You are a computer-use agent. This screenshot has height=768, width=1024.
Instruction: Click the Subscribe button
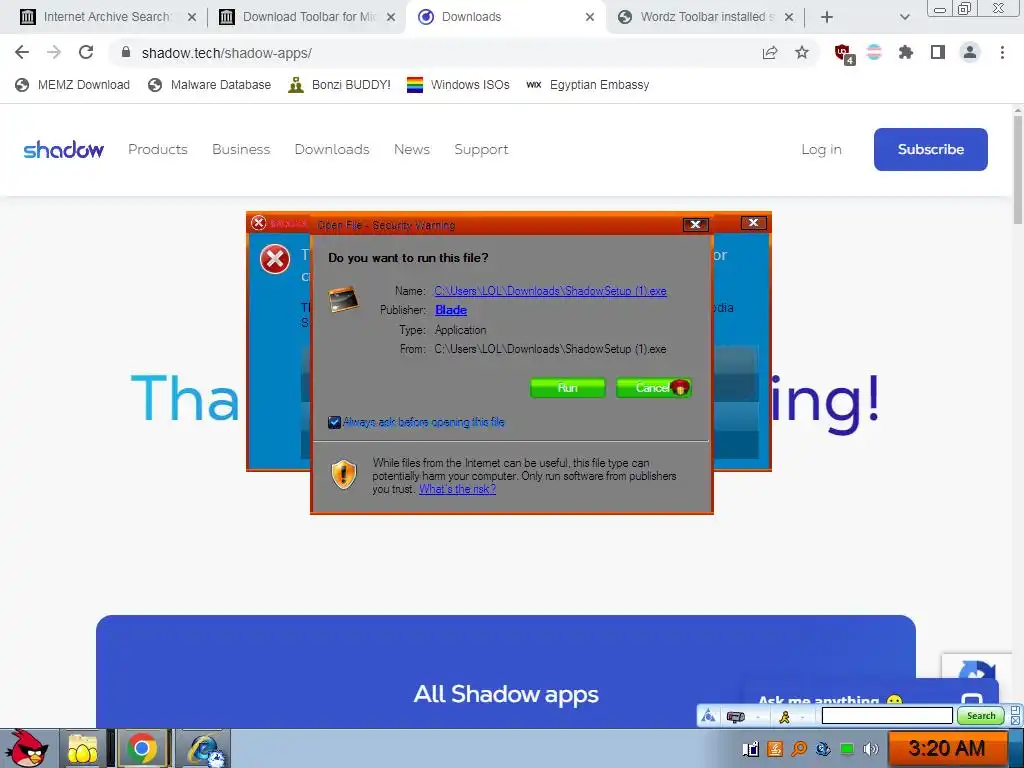[x=931, y=150]
